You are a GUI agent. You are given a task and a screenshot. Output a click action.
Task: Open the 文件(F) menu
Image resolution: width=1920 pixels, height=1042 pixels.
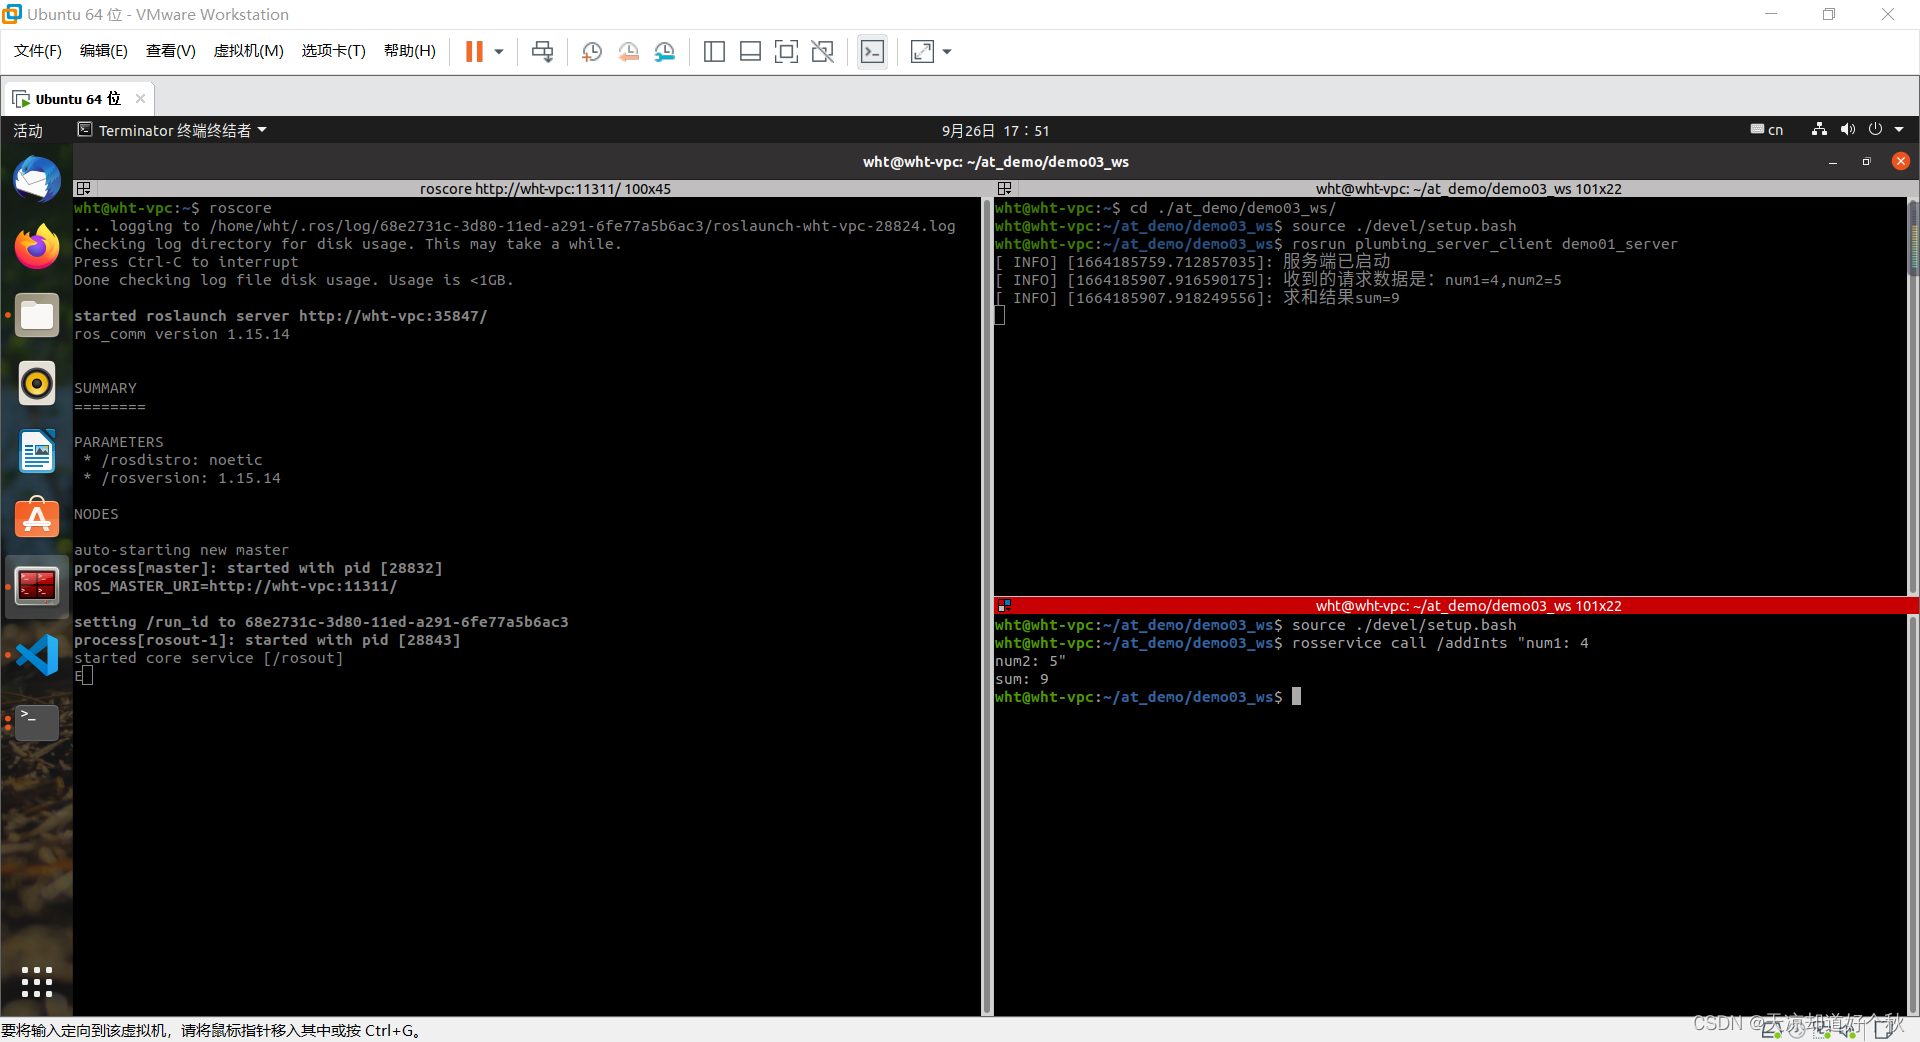[x=38, y=51]
